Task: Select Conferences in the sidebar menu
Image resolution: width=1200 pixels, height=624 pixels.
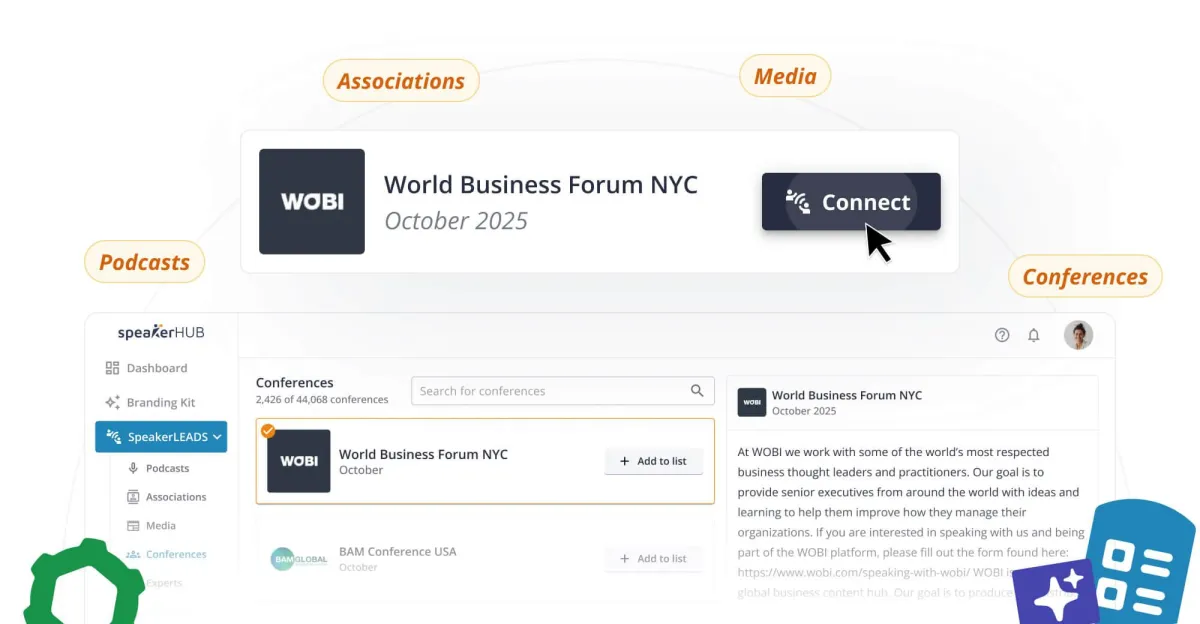Action: coord(175,553)
